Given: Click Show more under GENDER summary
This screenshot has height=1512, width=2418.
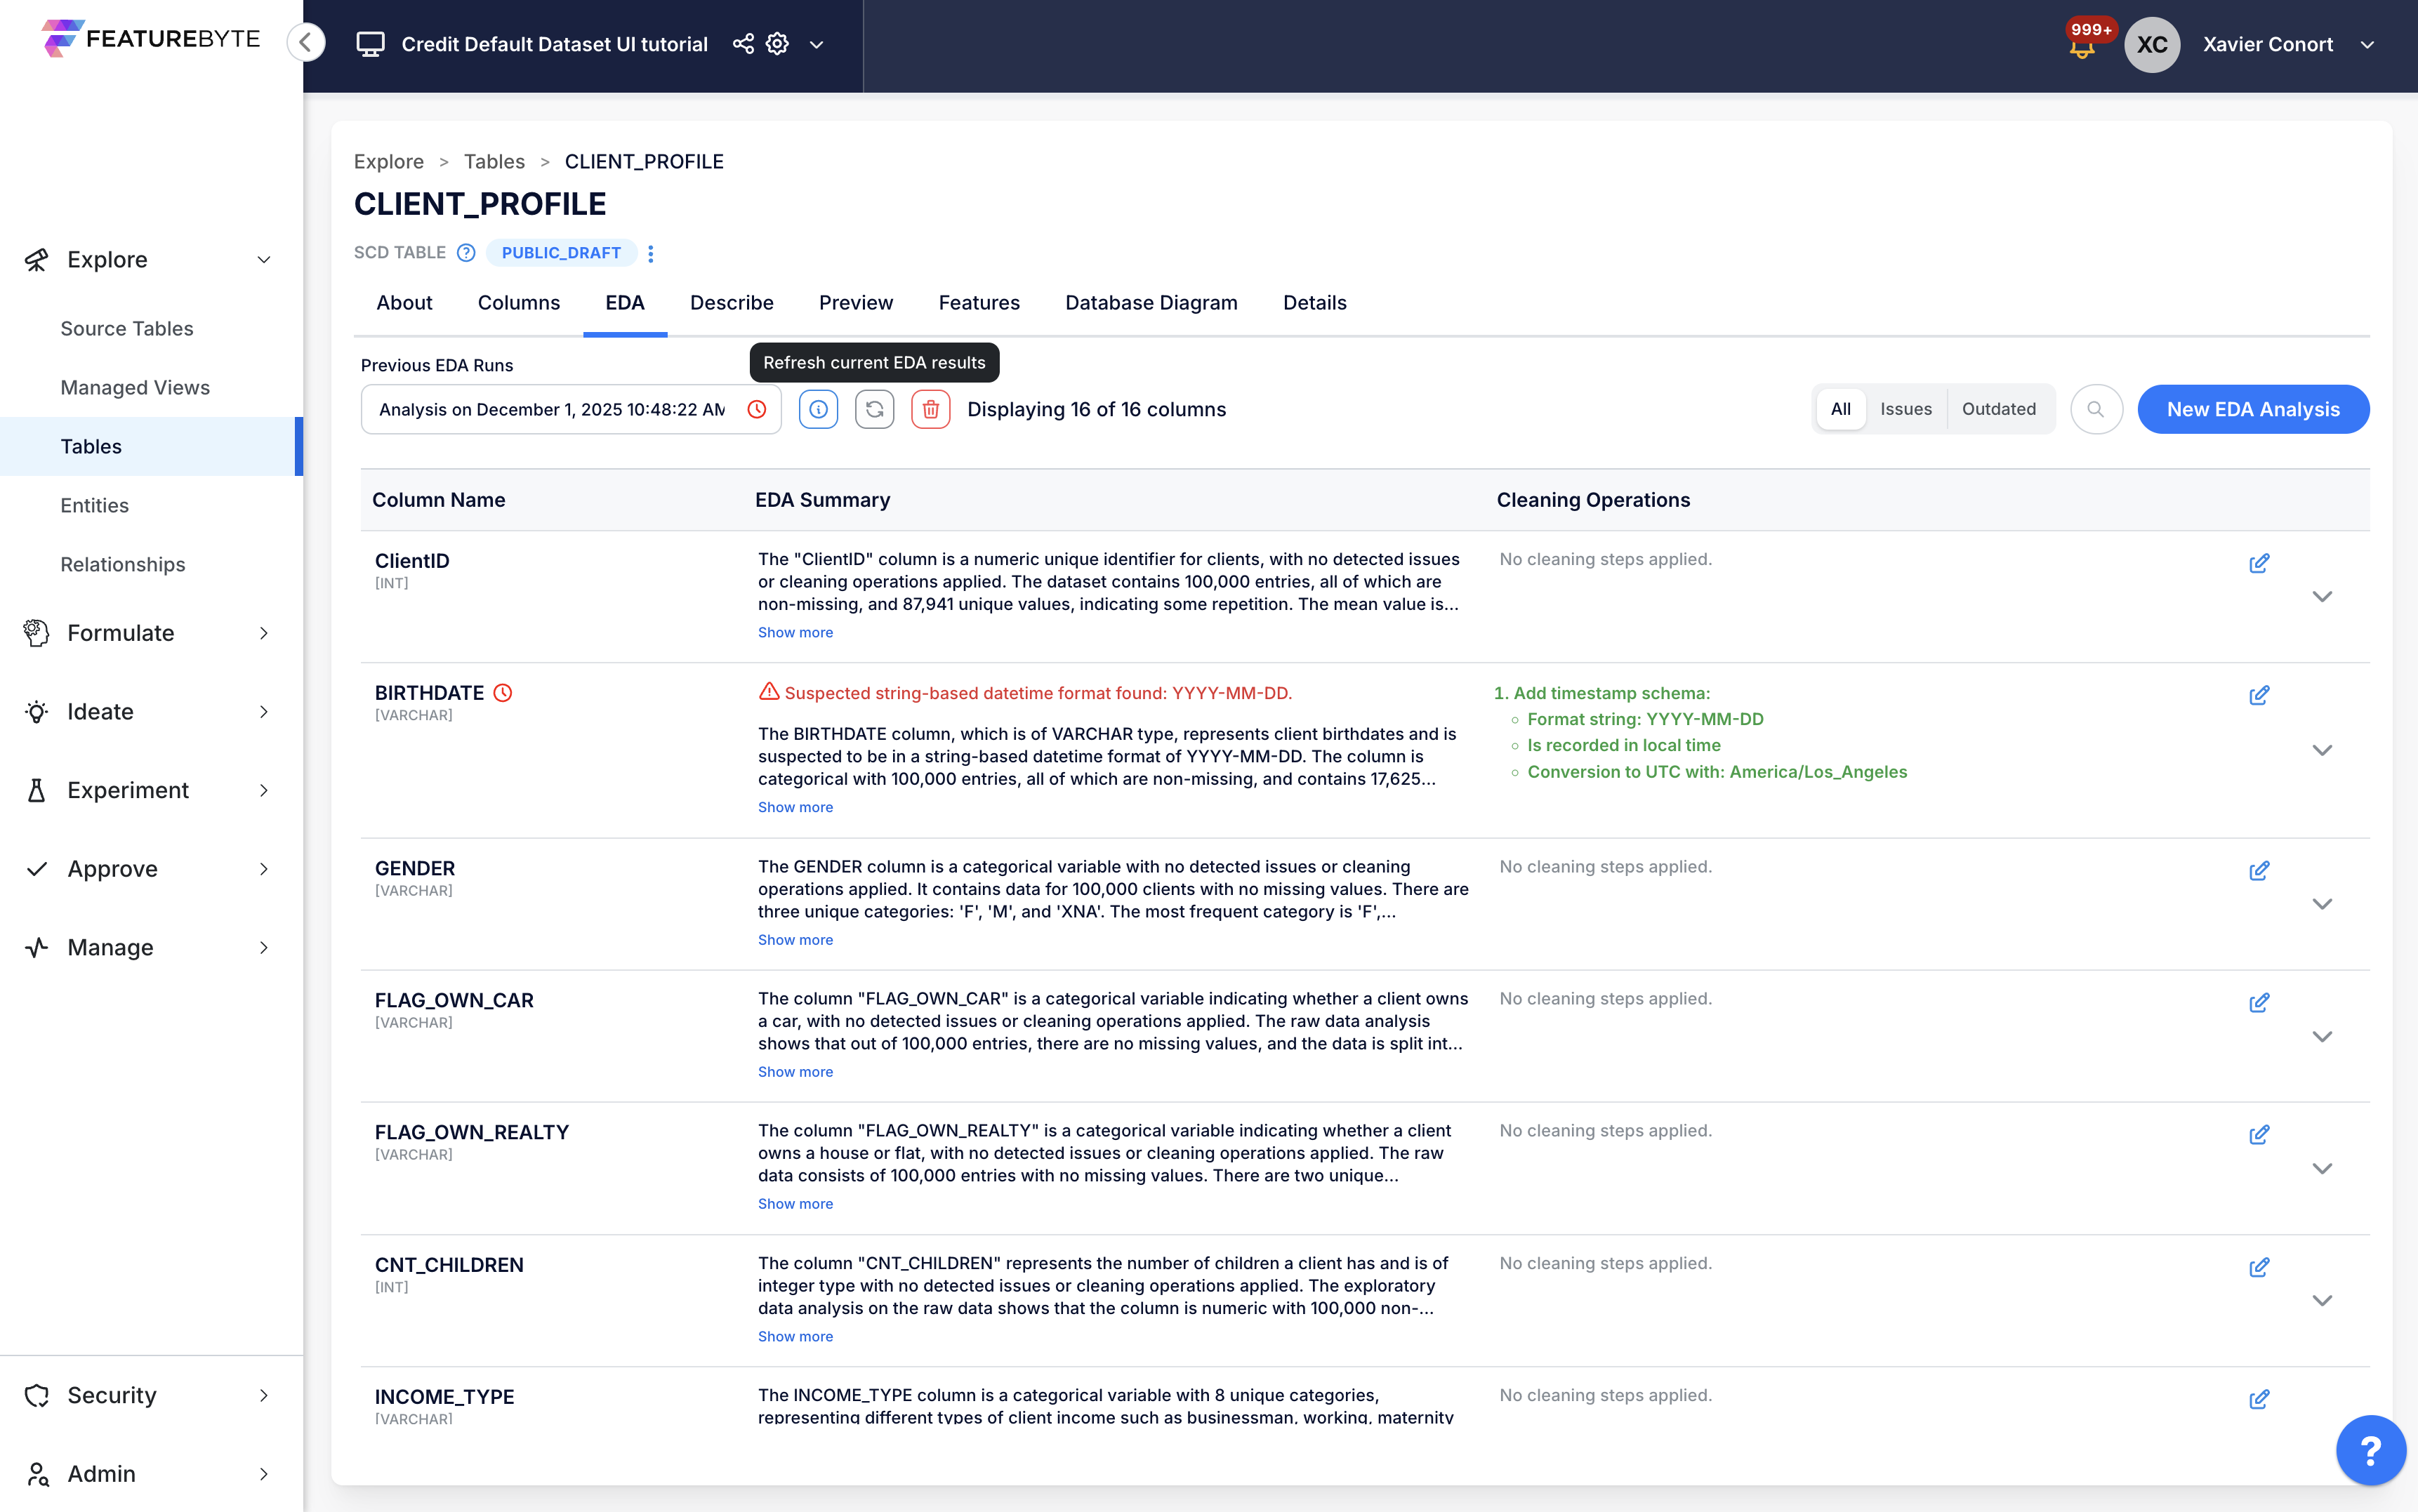Looking at the screenshot, I should 795,940.
